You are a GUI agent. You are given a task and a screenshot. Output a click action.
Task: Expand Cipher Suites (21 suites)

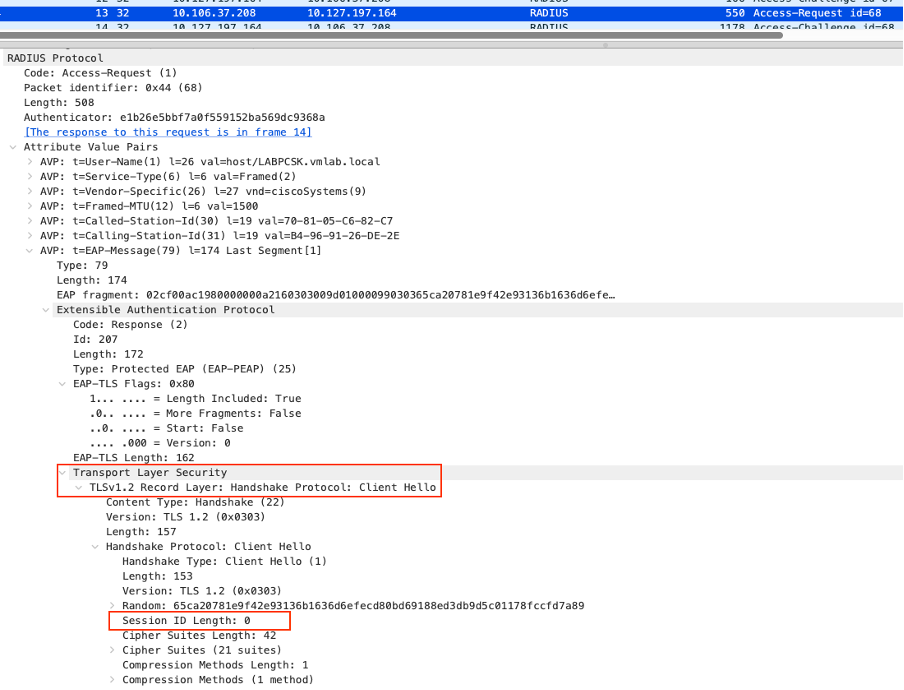click(x=112, y=650)
